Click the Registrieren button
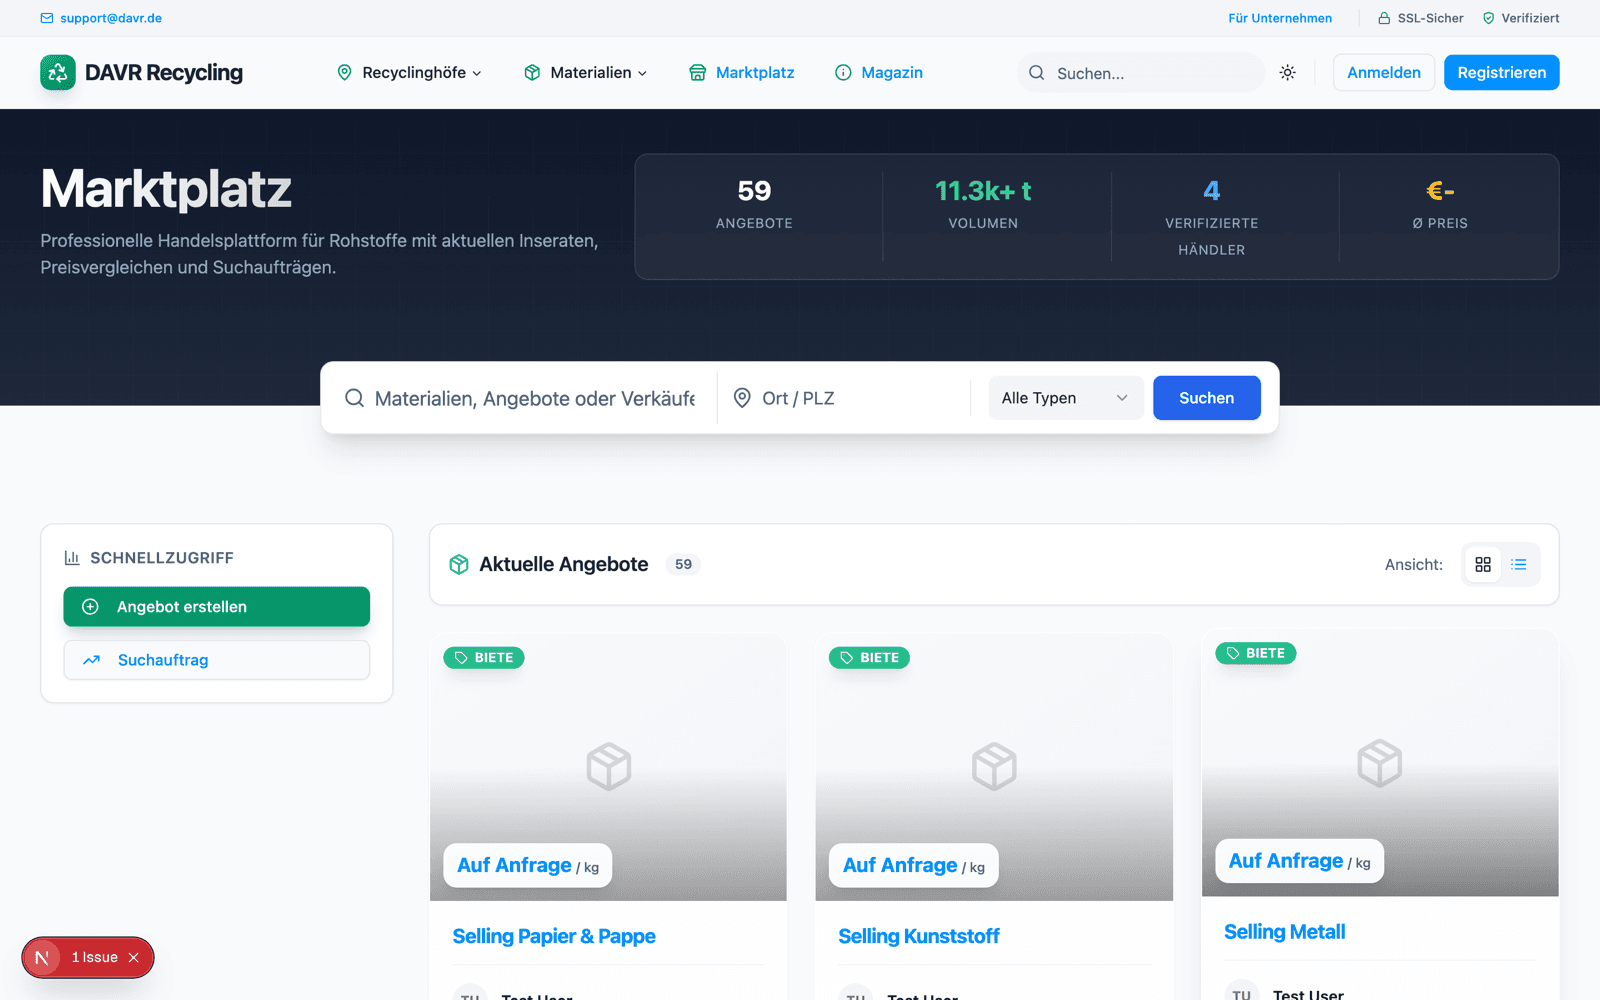The width and height of the screenshot is (1600, 1000). pos(1501,72)
